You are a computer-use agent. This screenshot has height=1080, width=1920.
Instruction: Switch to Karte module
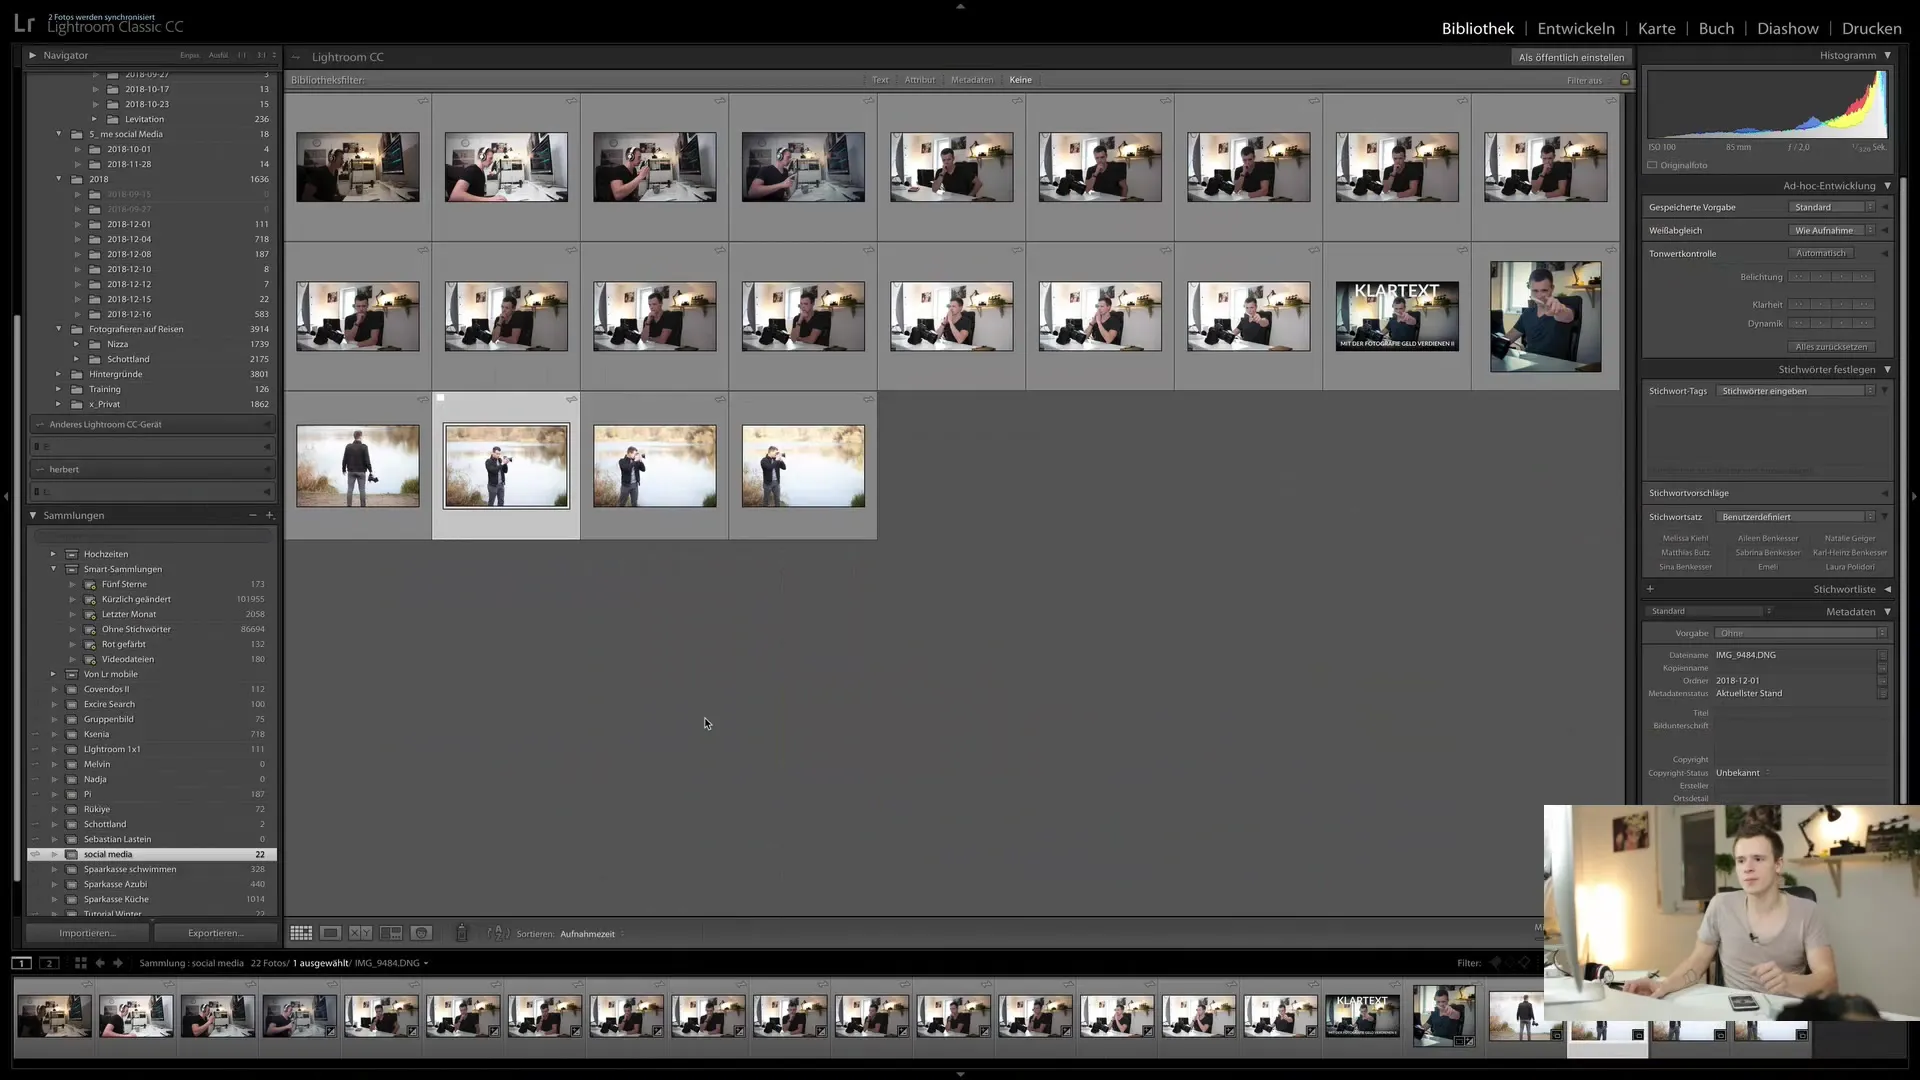pos(1656,28)
